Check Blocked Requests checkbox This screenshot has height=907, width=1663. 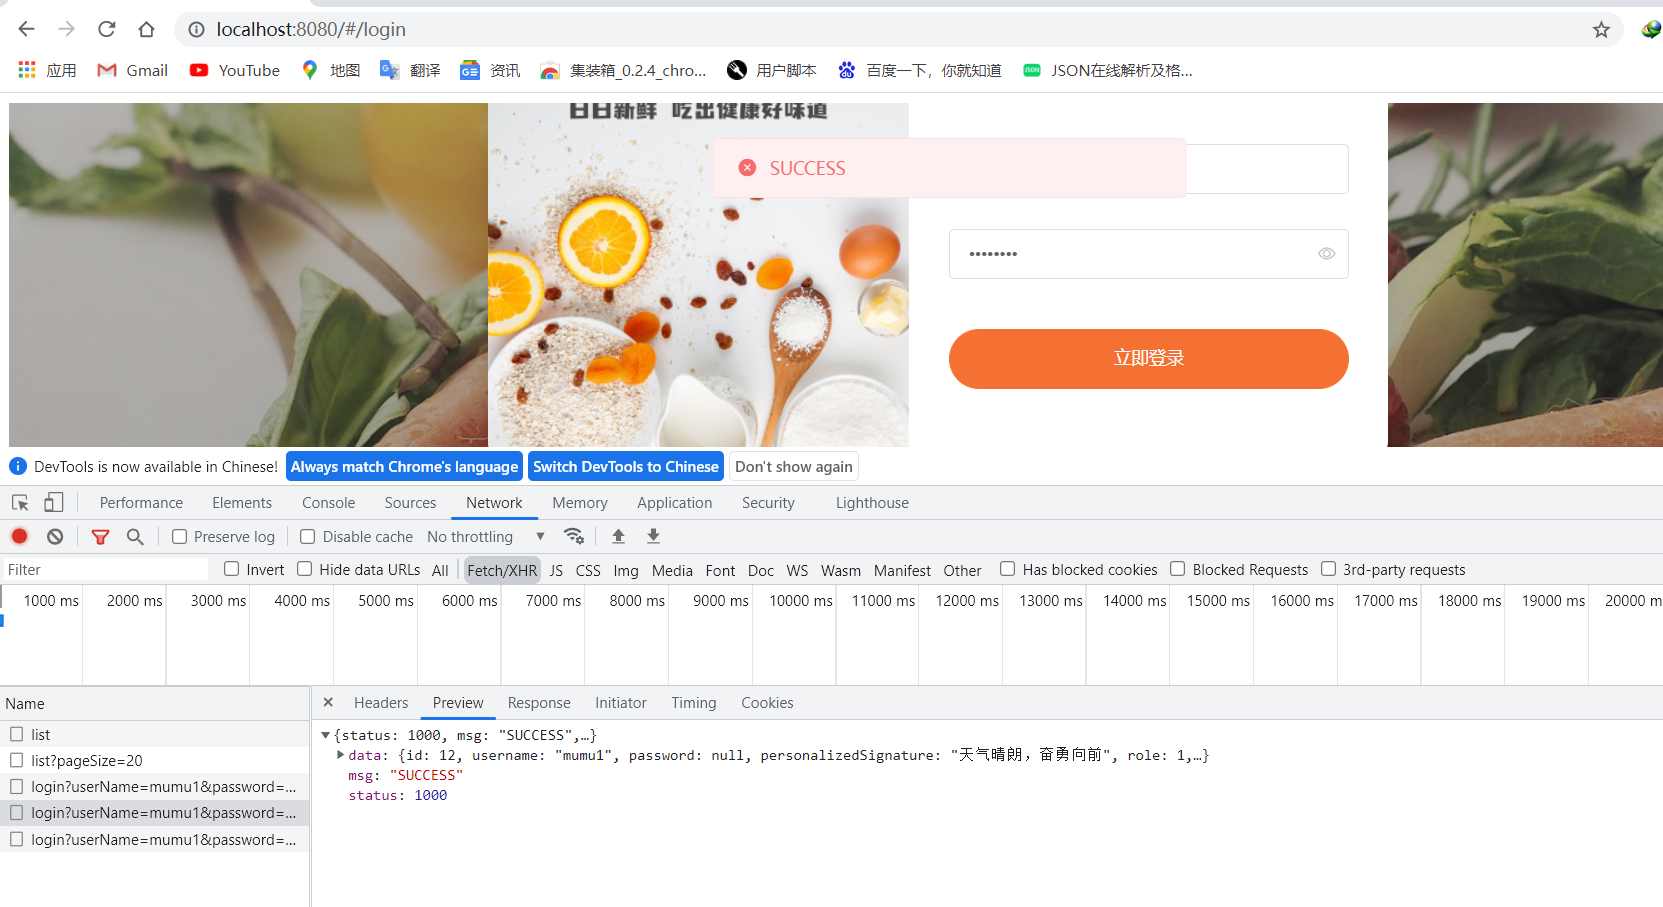[x=1178, y=569]
